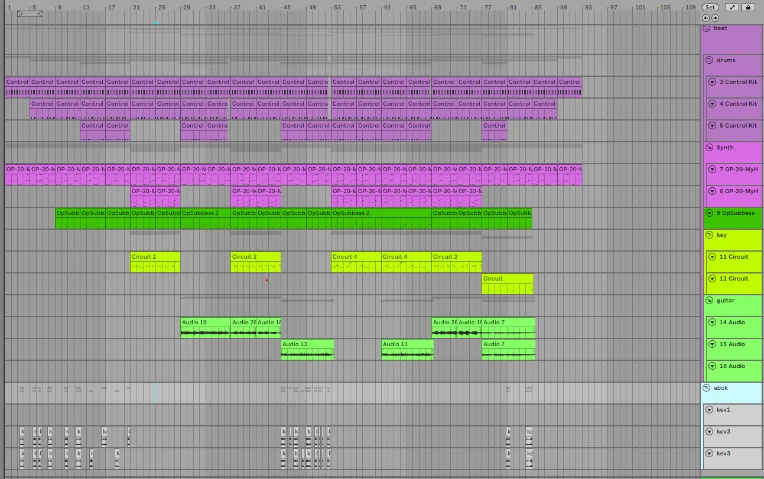Unfold the 14 Audio track arrow
764x479 pixels.
[711, 322]
